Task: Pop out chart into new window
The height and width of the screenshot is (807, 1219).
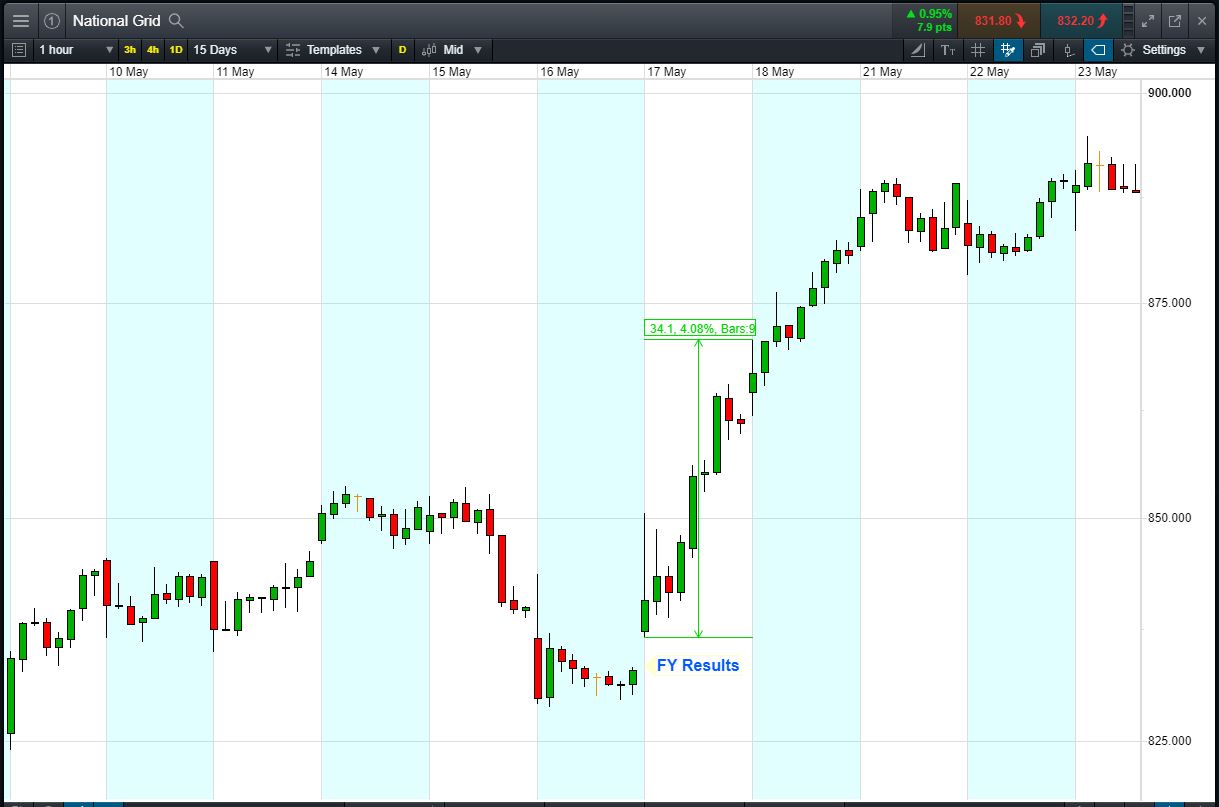Action: pyautogui.click(x=1175, y=20)
